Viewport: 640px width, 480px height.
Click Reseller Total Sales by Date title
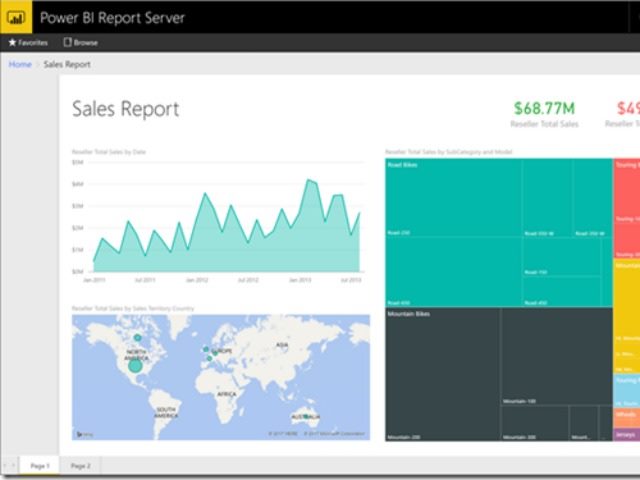click(109, 152)
